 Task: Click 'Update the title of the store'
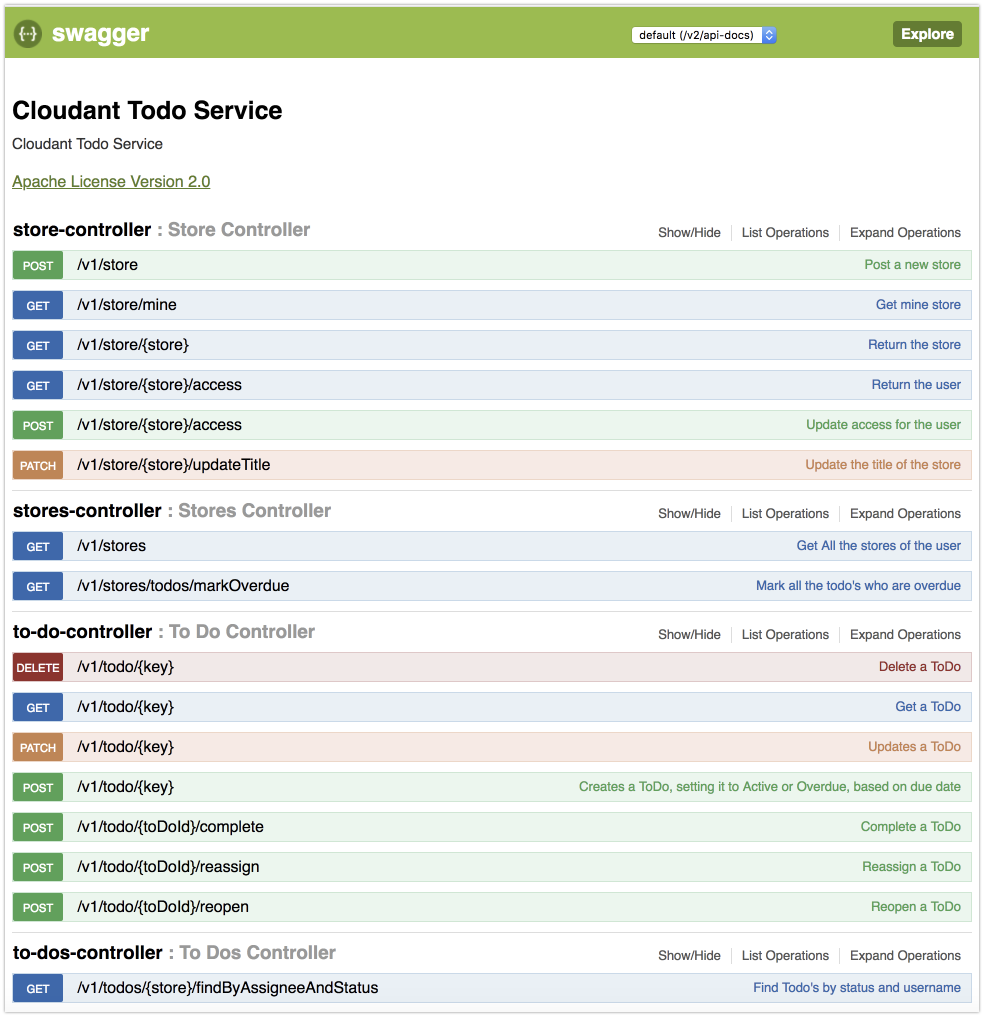[x=883, y=465]
